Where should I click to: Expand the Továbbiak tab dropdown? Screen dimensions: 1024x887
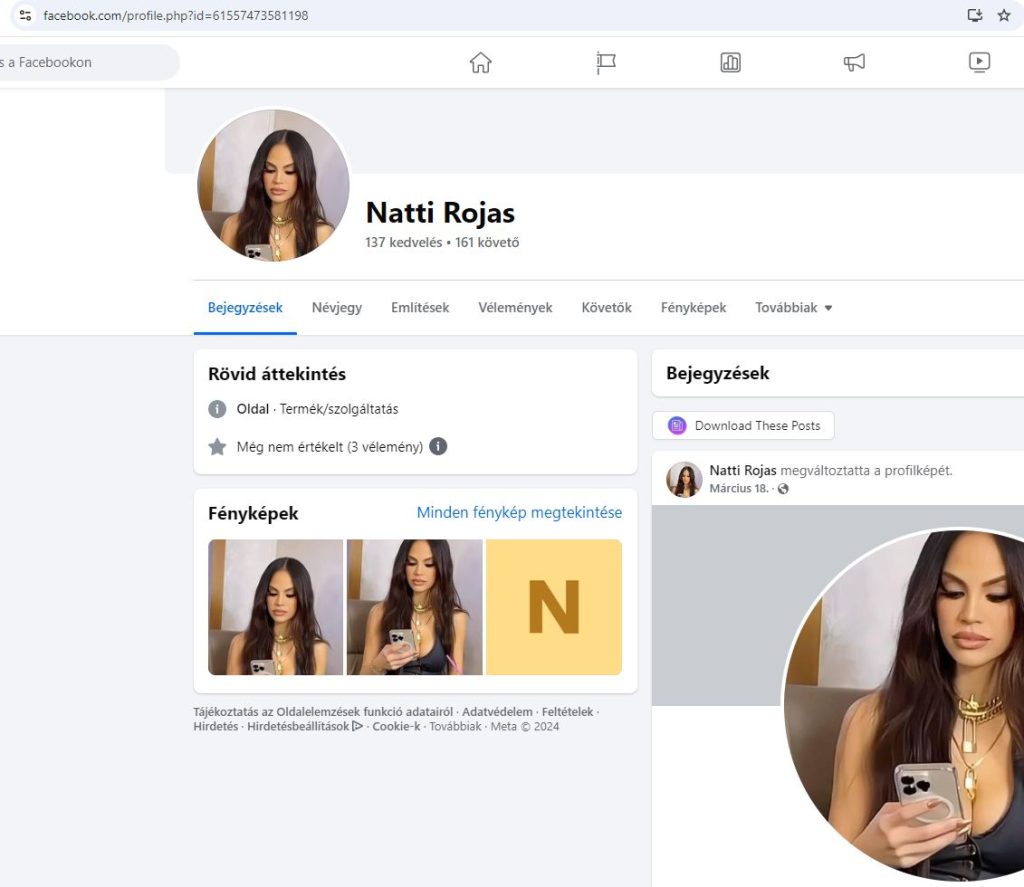click(793, 308)
